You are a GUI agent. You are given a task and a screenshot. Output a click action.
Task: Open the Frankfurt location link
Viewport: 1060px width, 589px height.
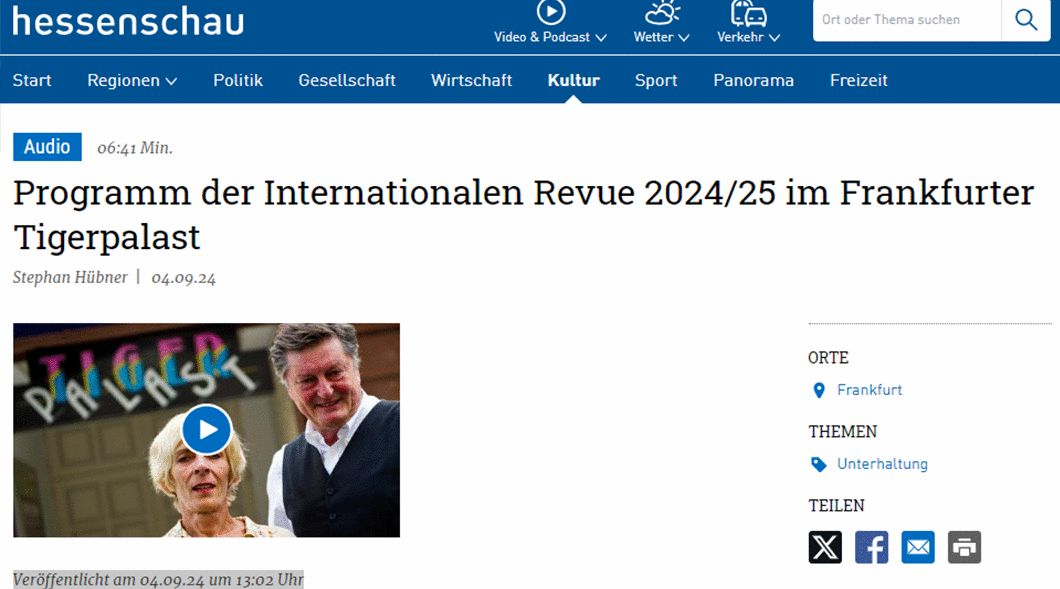click(x=869, y=390)
